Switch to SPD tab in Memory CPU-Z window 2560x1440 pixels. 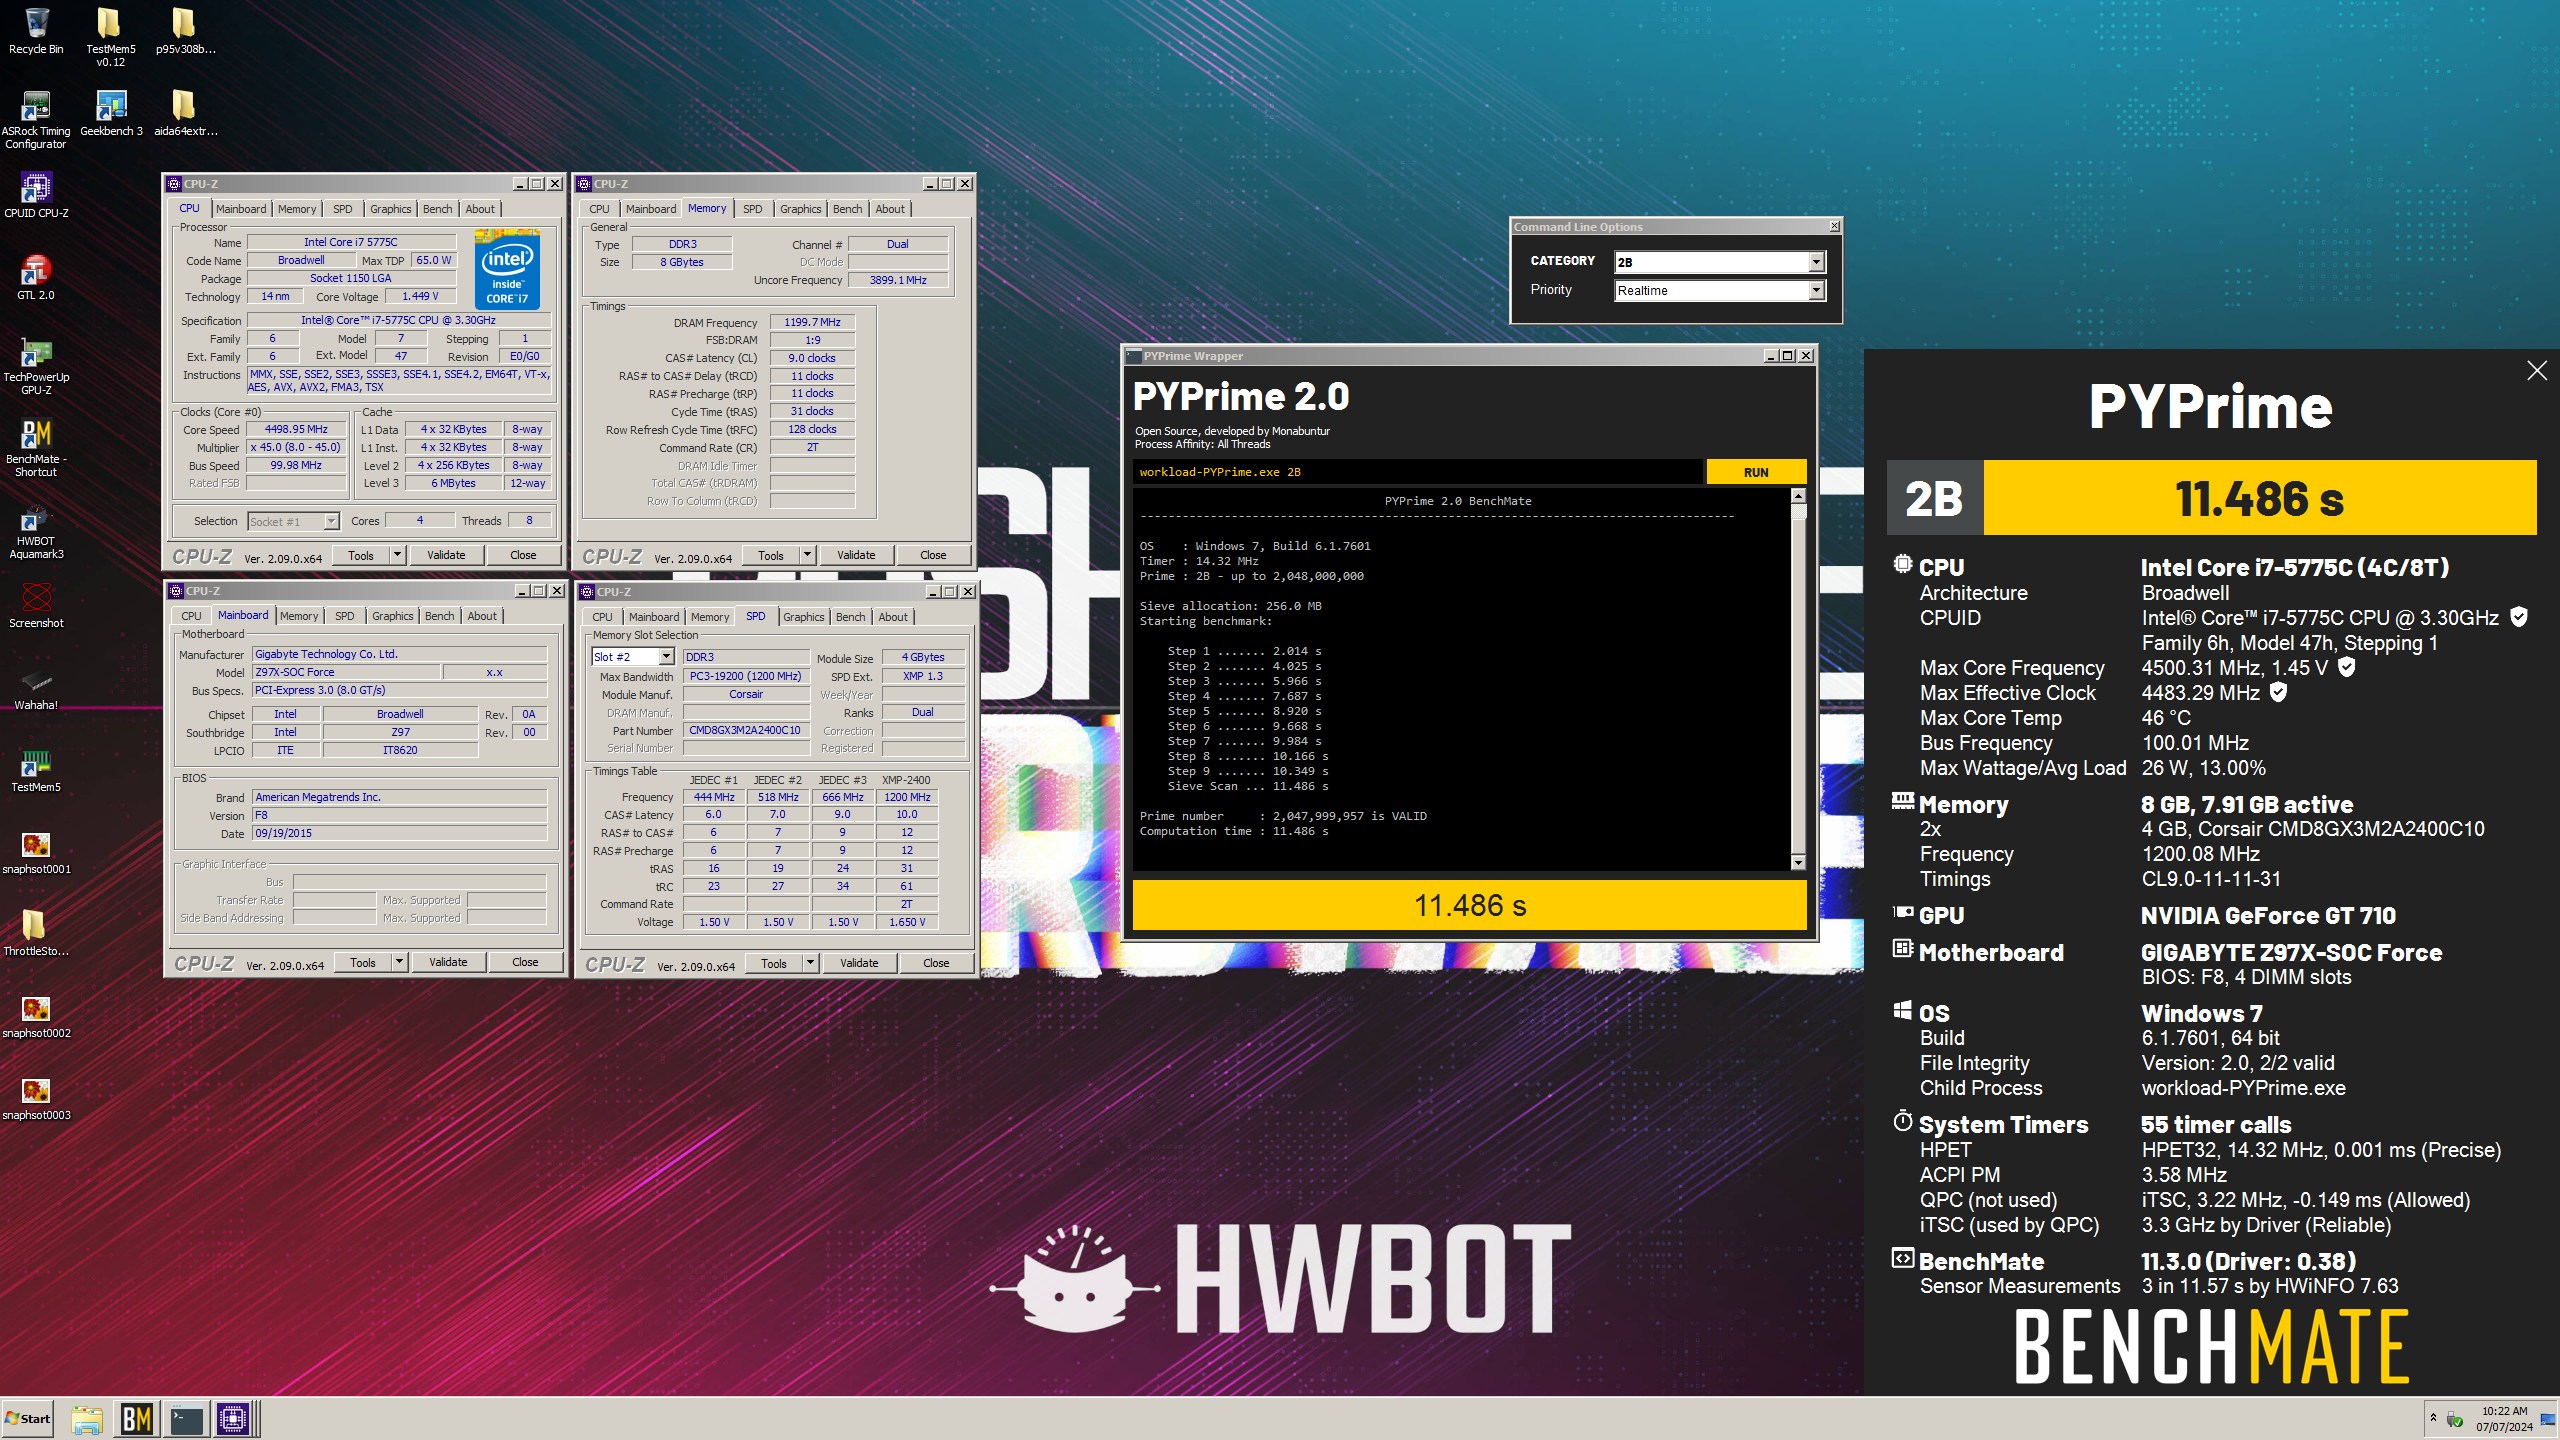752,209
